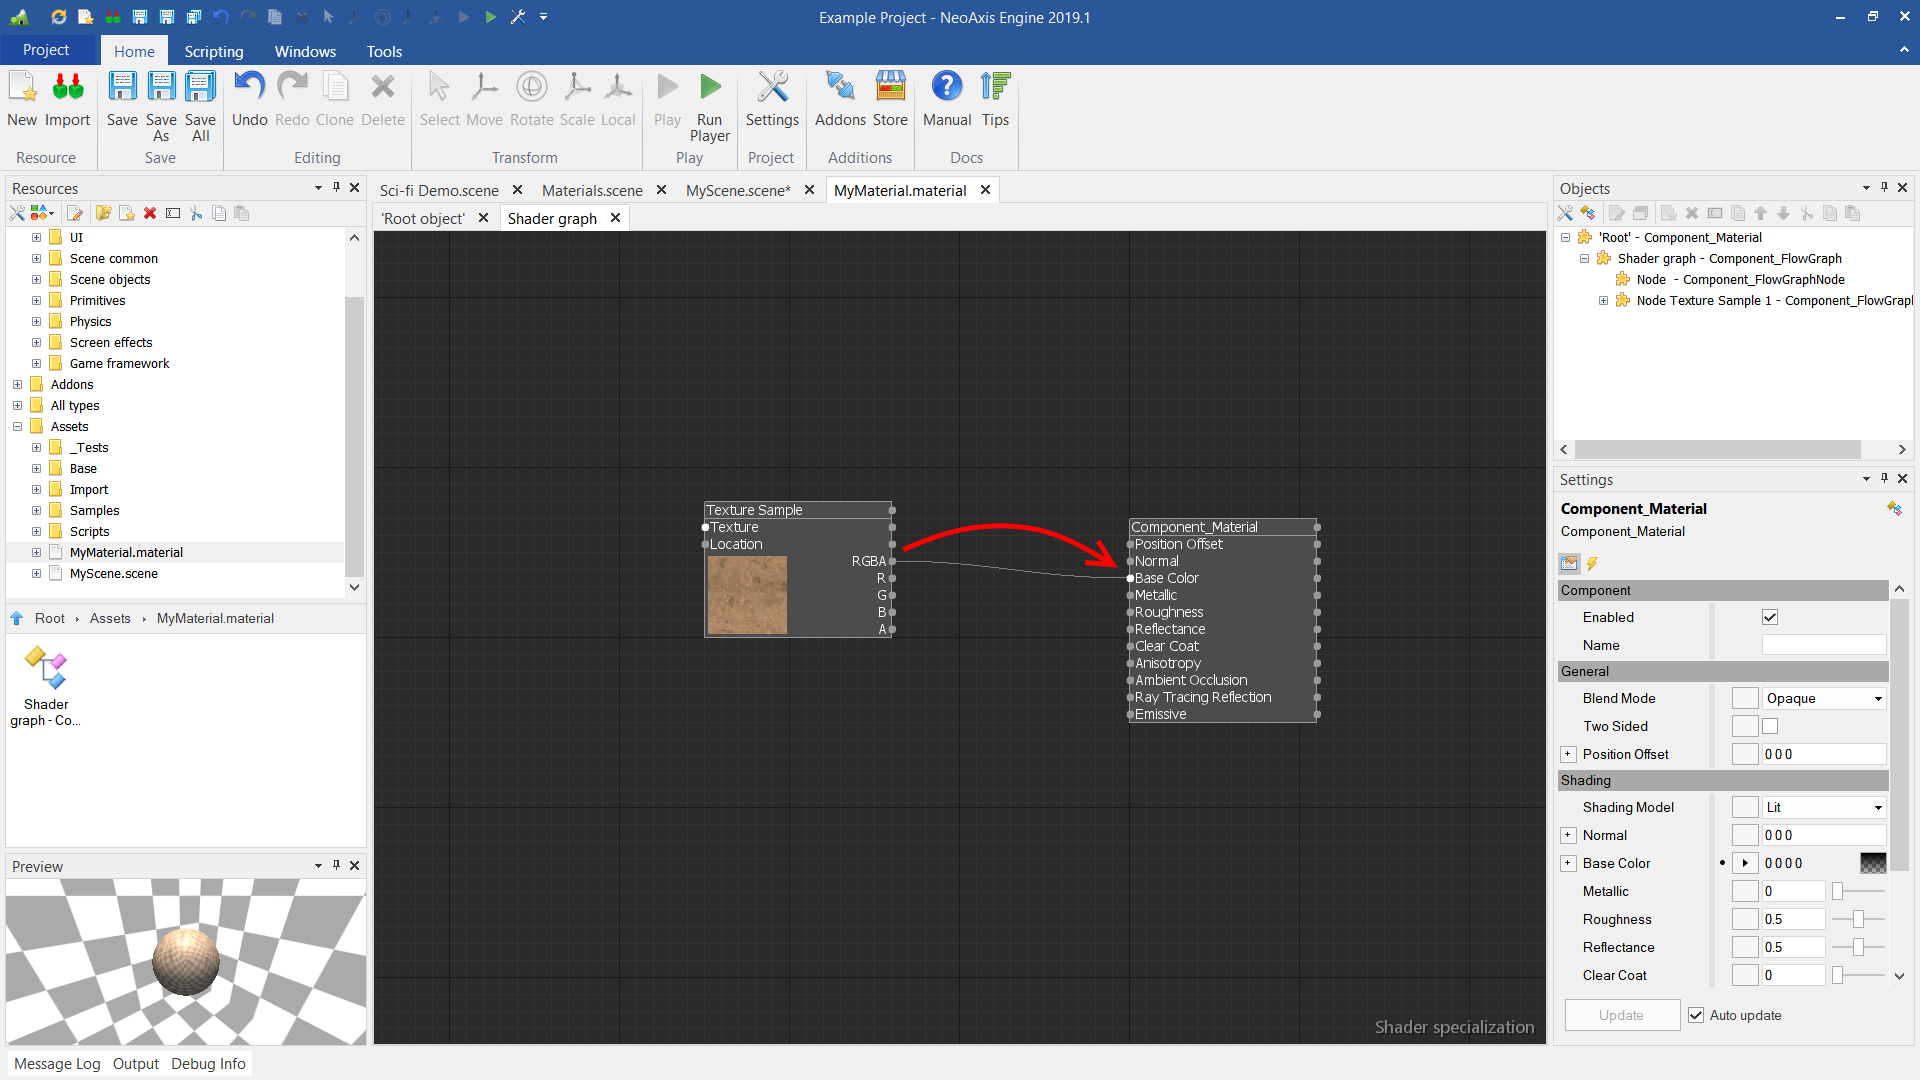This screenshot has width=1920, height=1080.
Task: Uncheck the Auto update checkbox
Action: tap(1696, 1015)
